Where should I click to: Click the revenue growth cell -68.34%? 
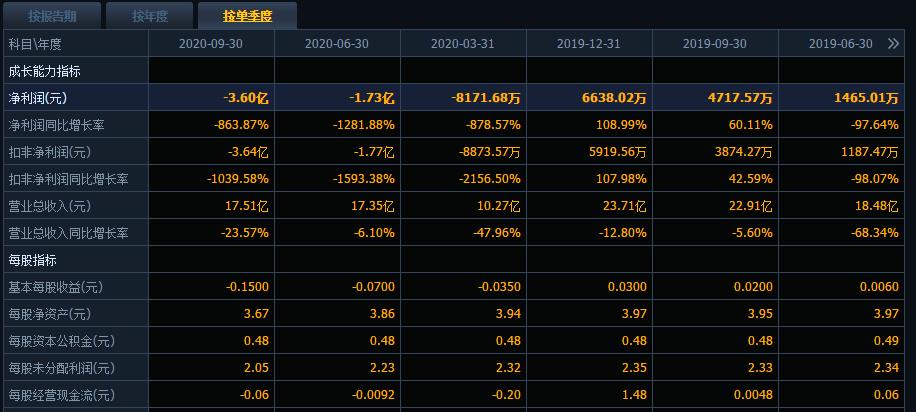click(x=874, y=233)
